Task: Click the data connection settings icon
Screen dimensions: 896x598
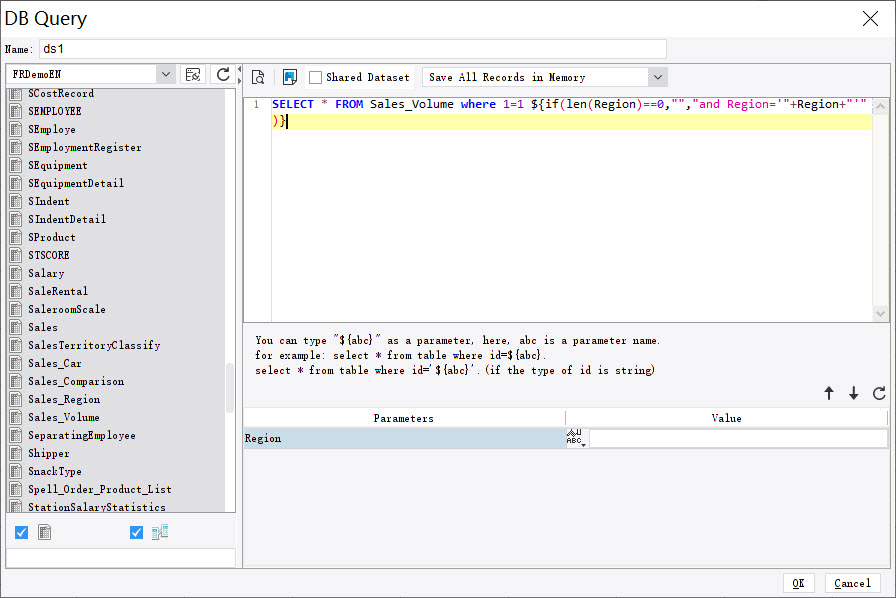Action: (x=193, y=74)
